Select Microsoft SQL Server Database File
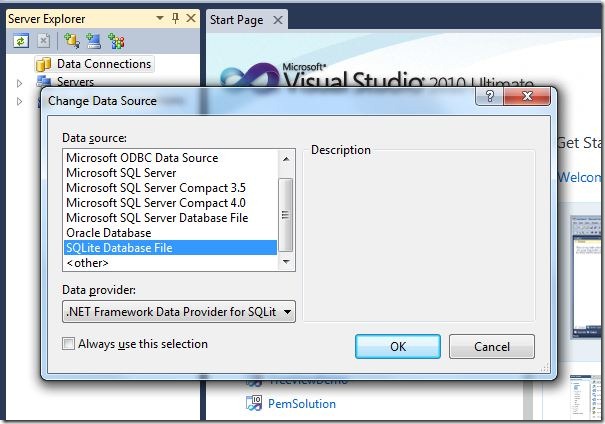 (x=170, y=218)
